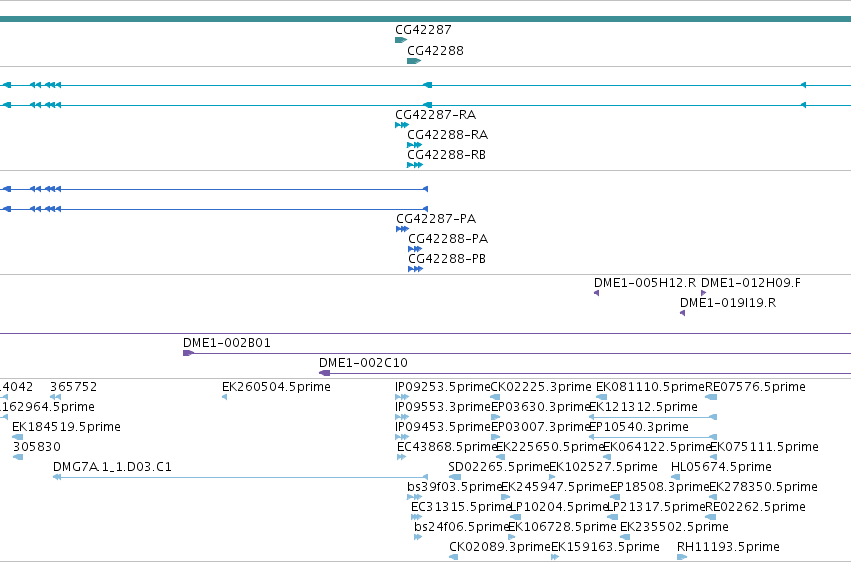Click the purple arrow glyph below DME1-002C10
The width and height of the screenshot is (851, 562).
coord(325,373)
